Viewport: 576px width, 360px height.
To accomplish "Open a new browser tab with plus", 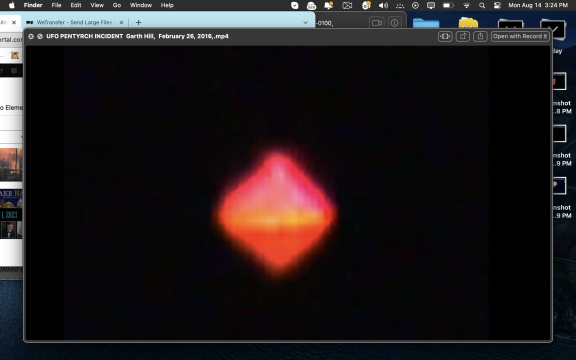I will pyautogui.click(x=138, y=22).
